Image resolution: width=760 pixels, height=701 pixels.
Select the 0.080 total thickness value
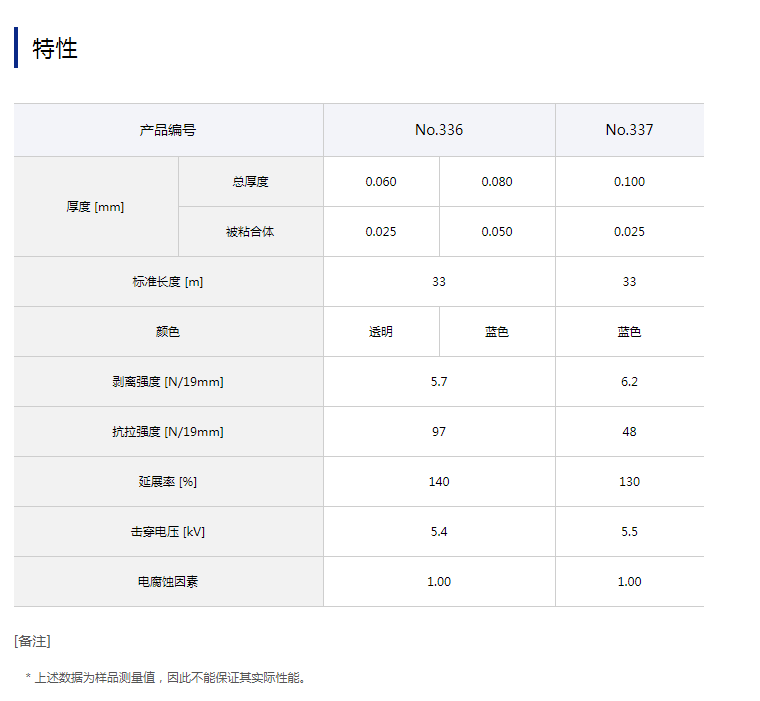[497, 182]
